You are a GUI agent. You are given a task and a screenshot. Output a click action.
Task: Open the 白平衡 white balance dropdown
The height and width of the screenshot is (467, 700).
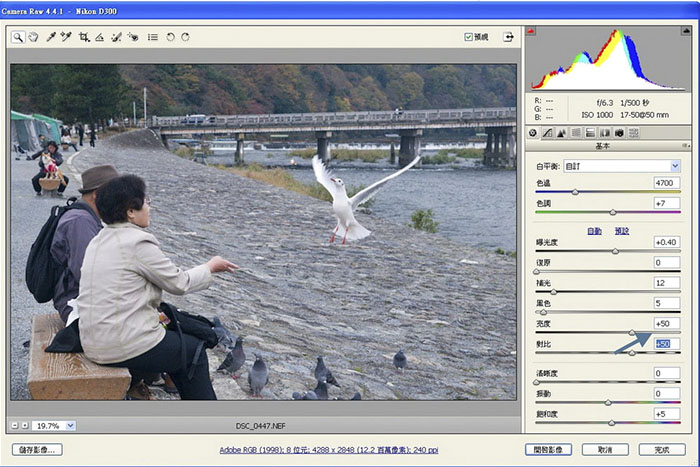point(675,165)
